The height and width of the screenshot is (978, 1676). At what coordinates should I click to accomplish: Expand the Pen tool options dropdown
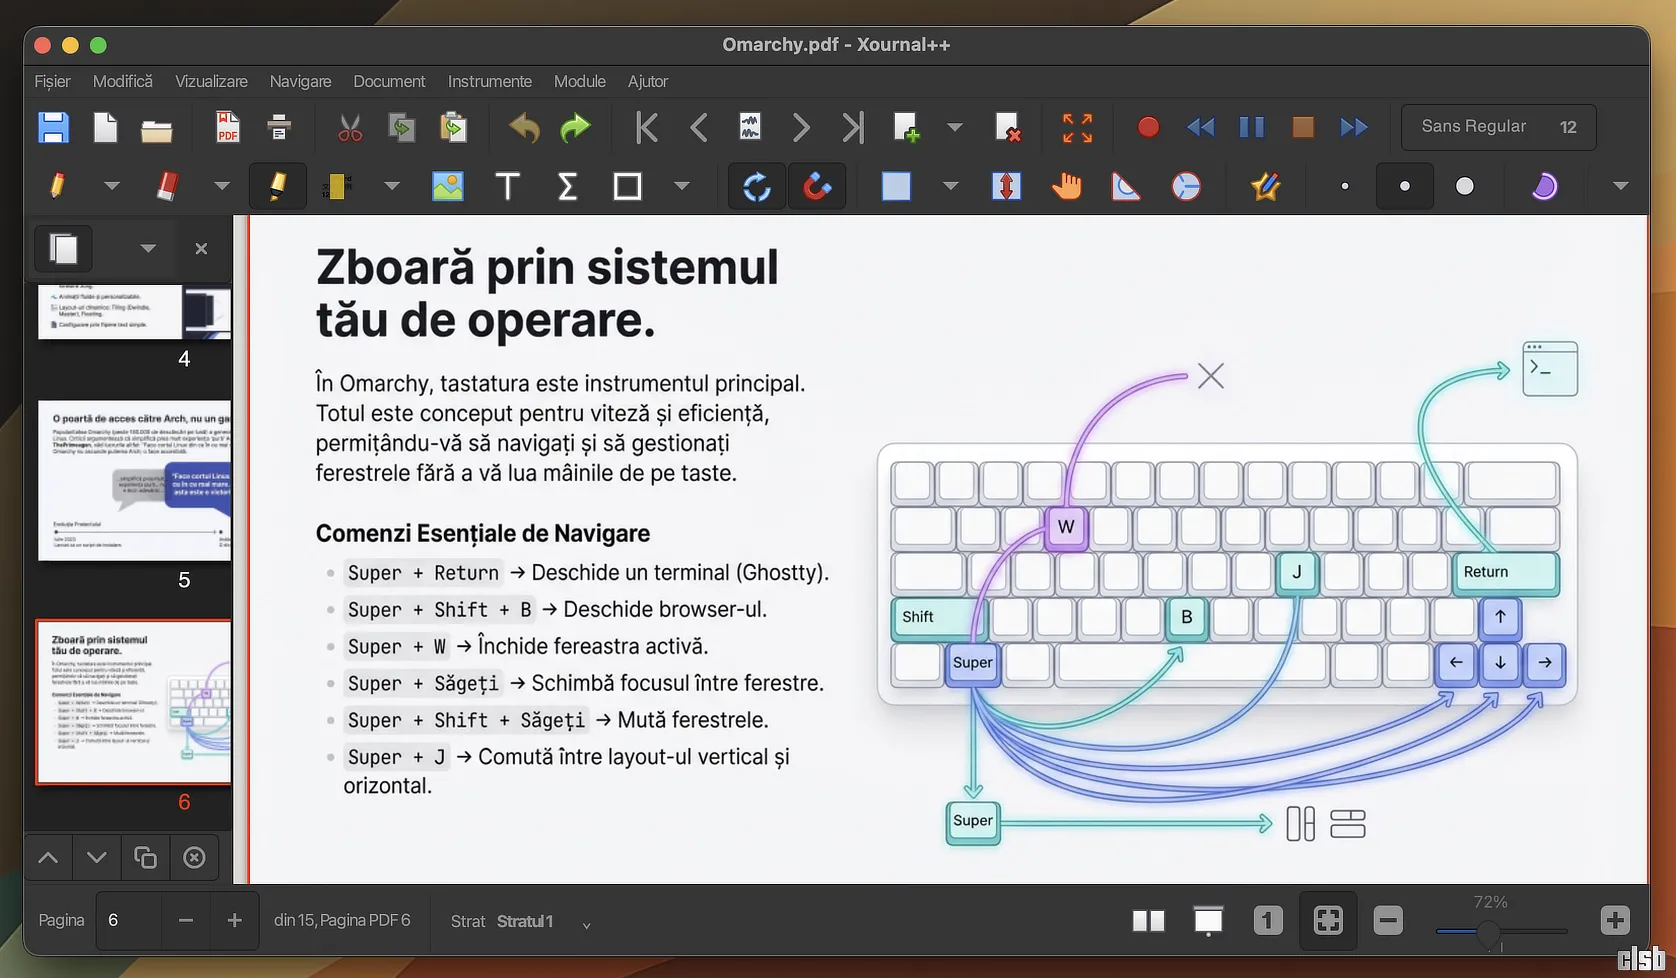[x=112, y=186]
